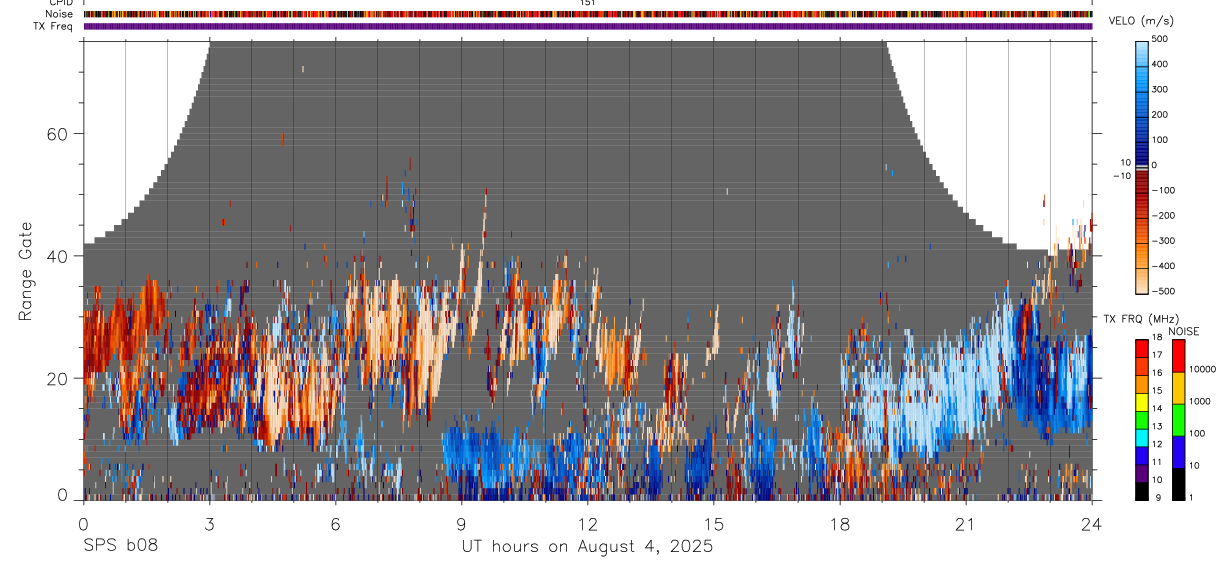This screenshot has width=1228, height=567.
Task: Click the 21 tick on UT hours axis
Action: (965, 523)
